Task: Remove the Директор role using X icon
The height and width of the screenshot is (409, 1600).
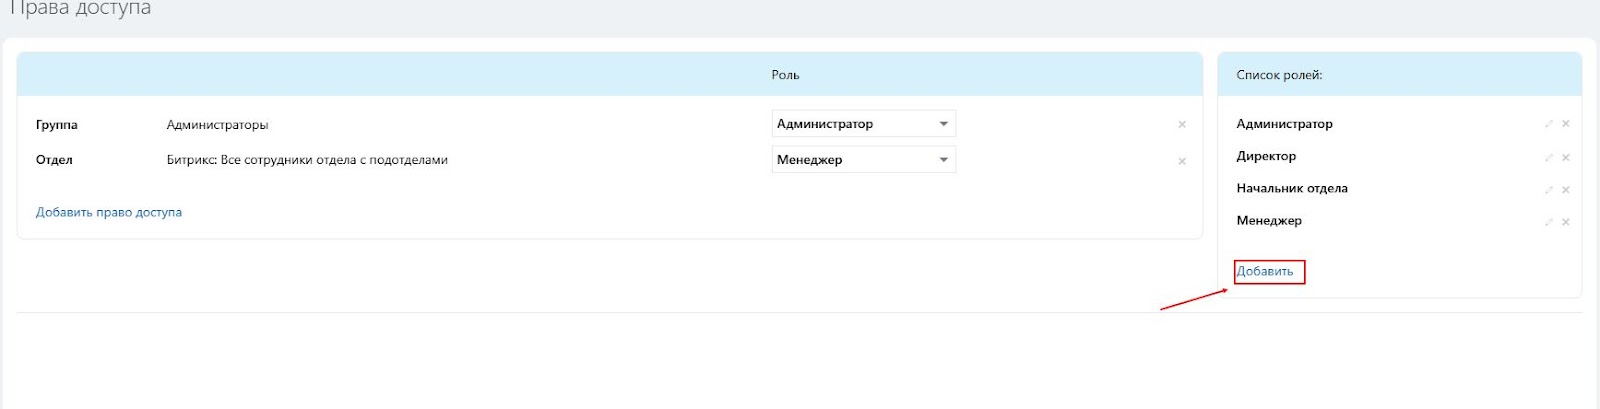Action: [1566, 157]
